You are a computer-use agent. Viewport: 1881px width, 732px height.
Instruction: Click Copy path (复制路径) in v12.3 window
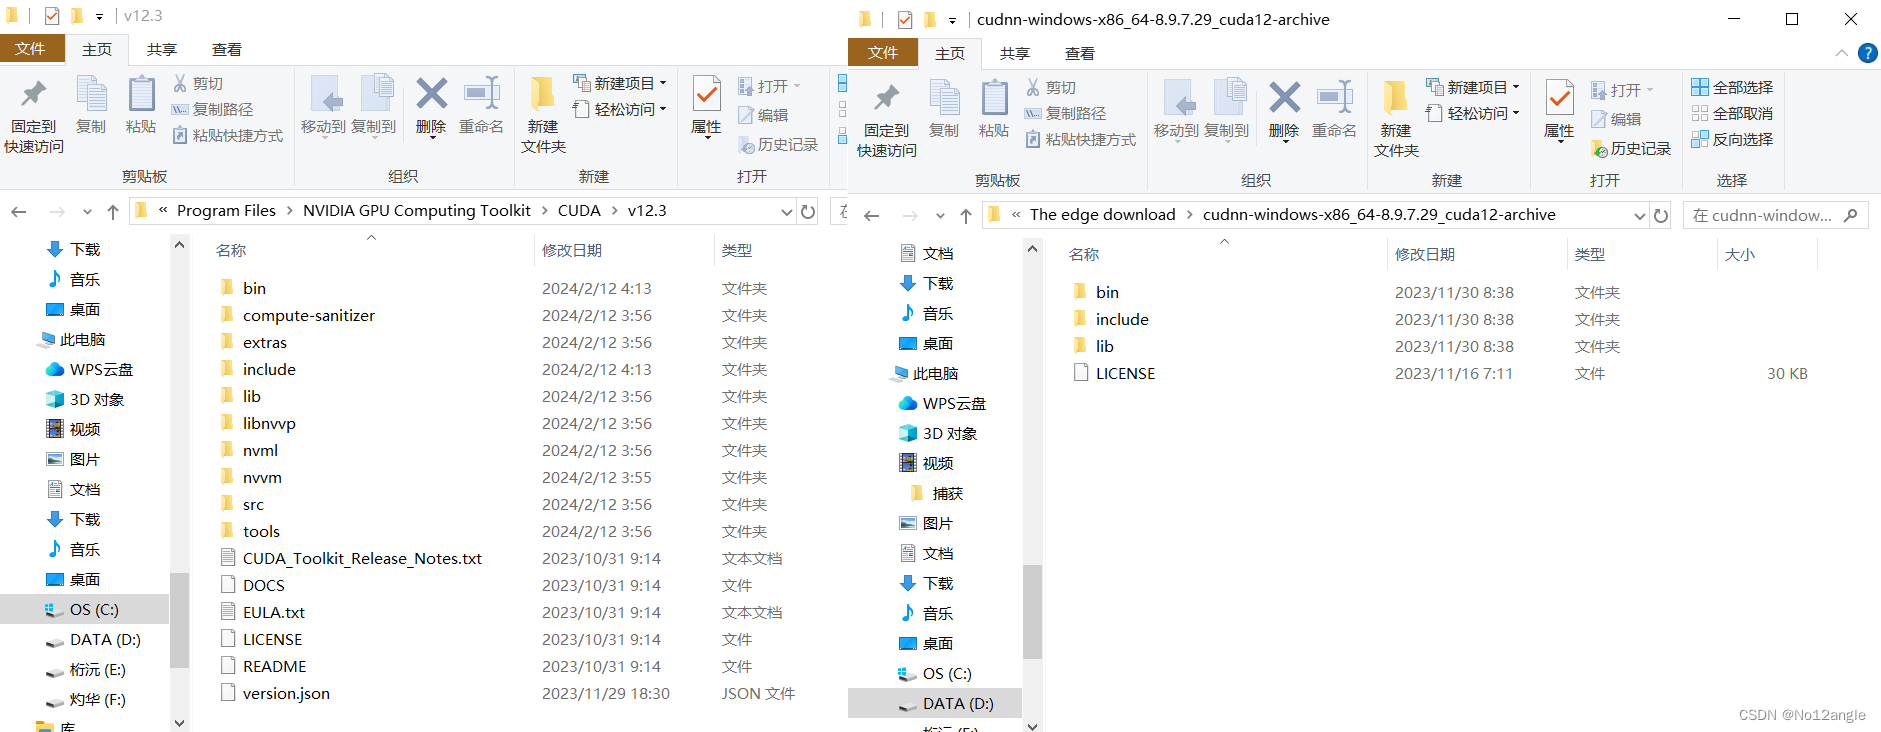click(x=212, y=109)
